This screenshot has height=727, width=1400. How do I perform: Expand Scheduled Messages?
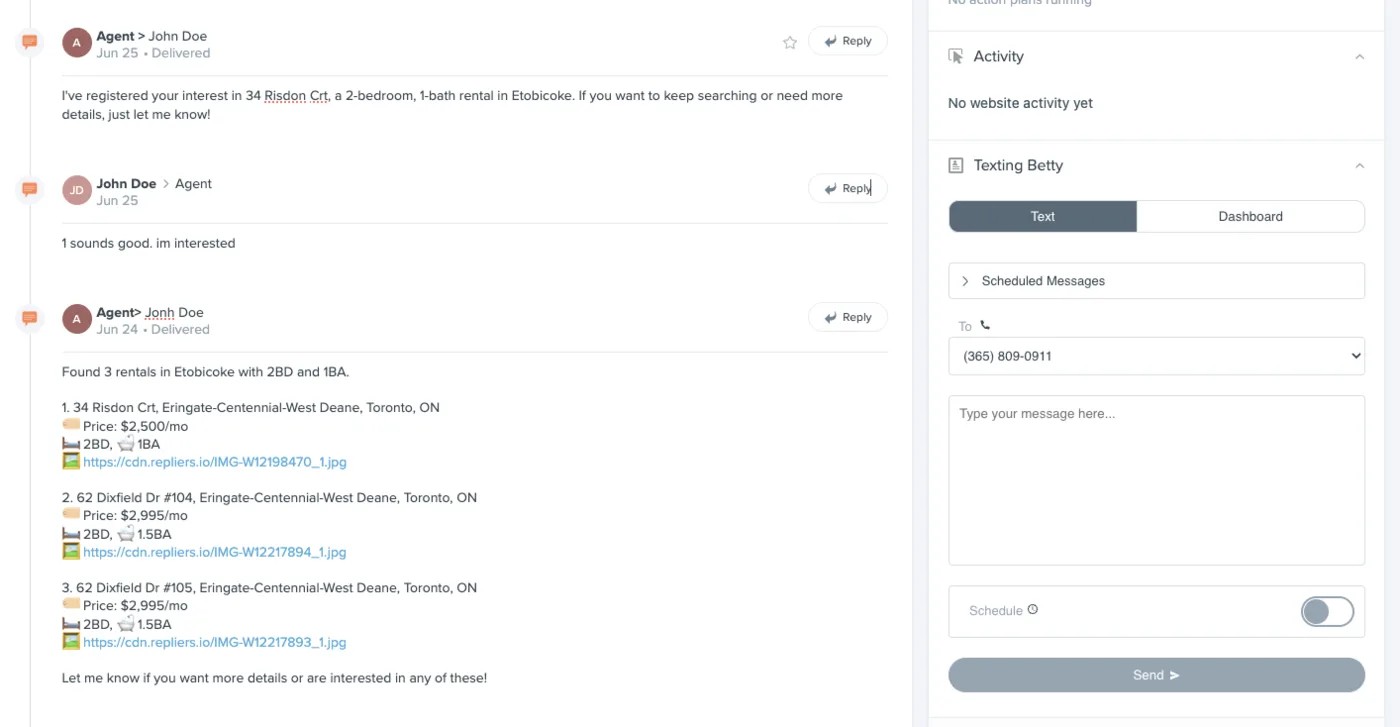(x=1156, y=281)
